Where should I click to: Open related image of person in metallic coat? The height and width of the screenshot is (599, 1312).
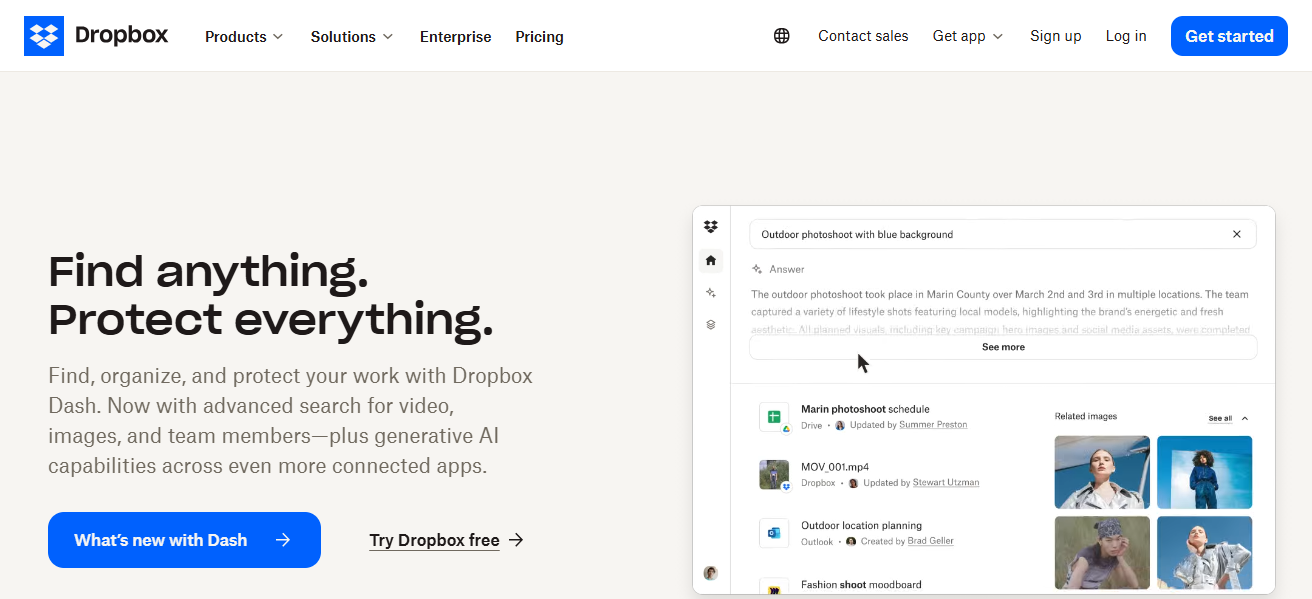[x=1204, y=552]
